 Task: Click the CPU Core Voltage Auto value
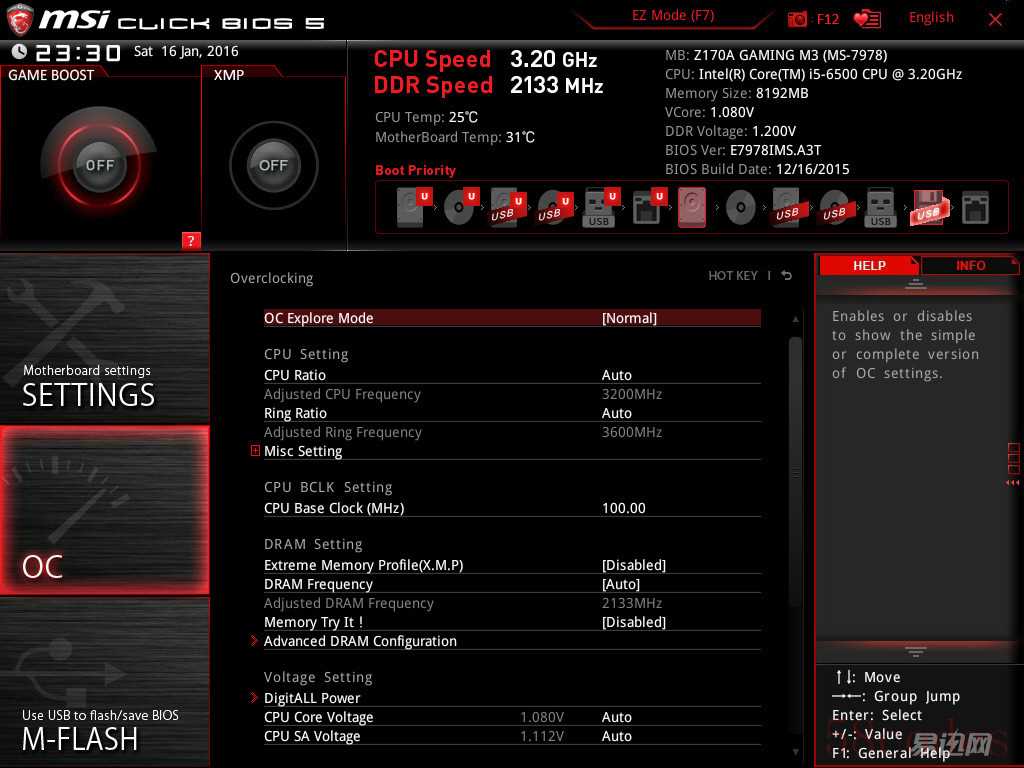[x=616, y=717]
